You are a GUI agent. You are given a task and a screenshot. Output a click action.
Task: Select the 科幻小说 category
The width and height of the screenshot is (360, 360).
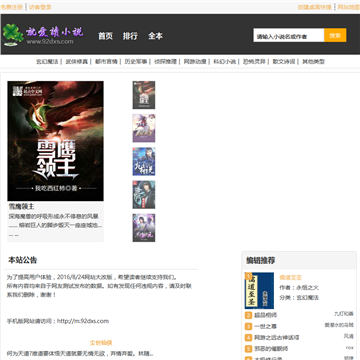[225, 61]
